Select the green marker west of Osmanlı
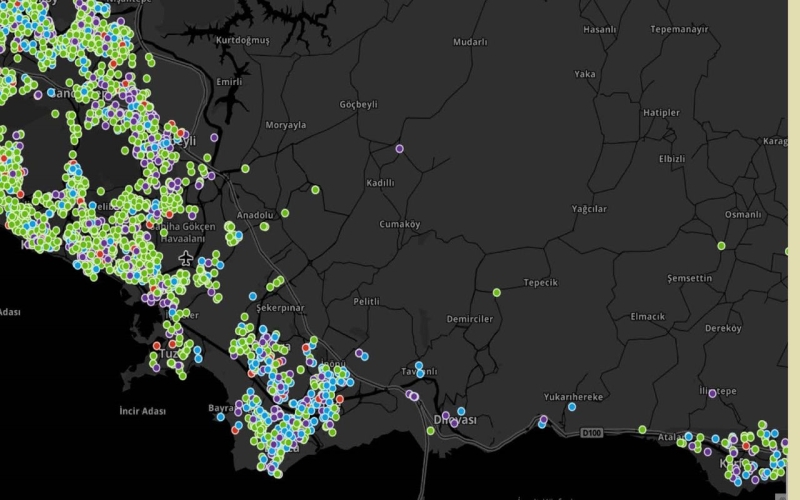 721,245
